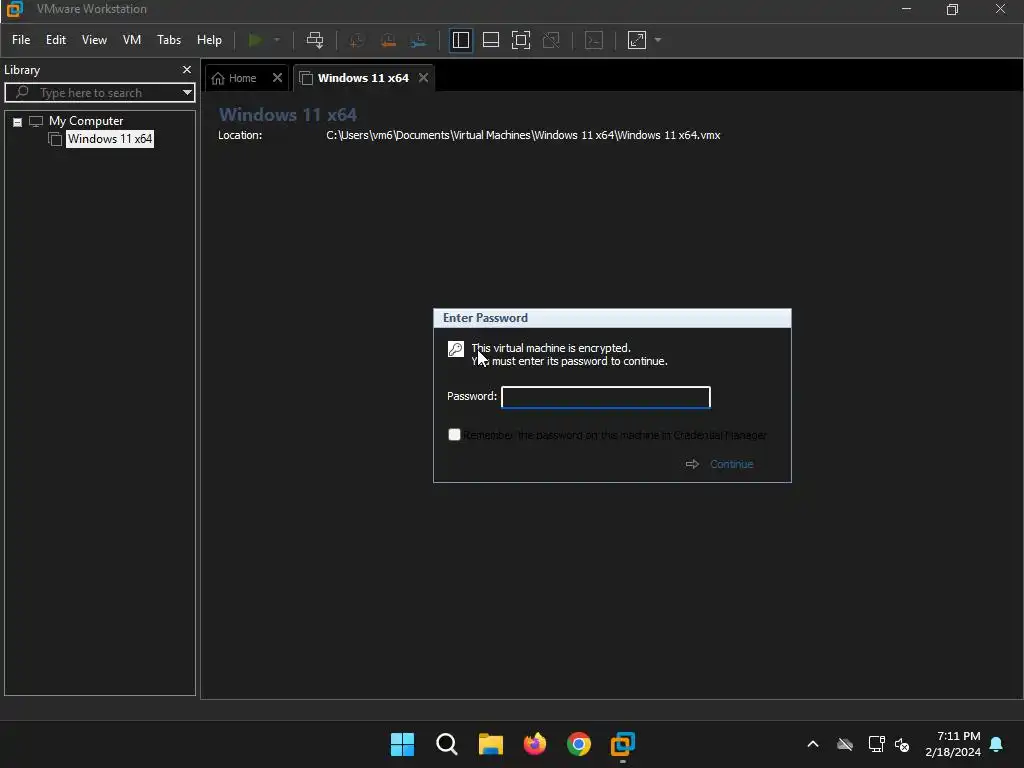Restore down the VMware Workstation window
This screenshot has width=1024, height=768.
tap(952, 9)
